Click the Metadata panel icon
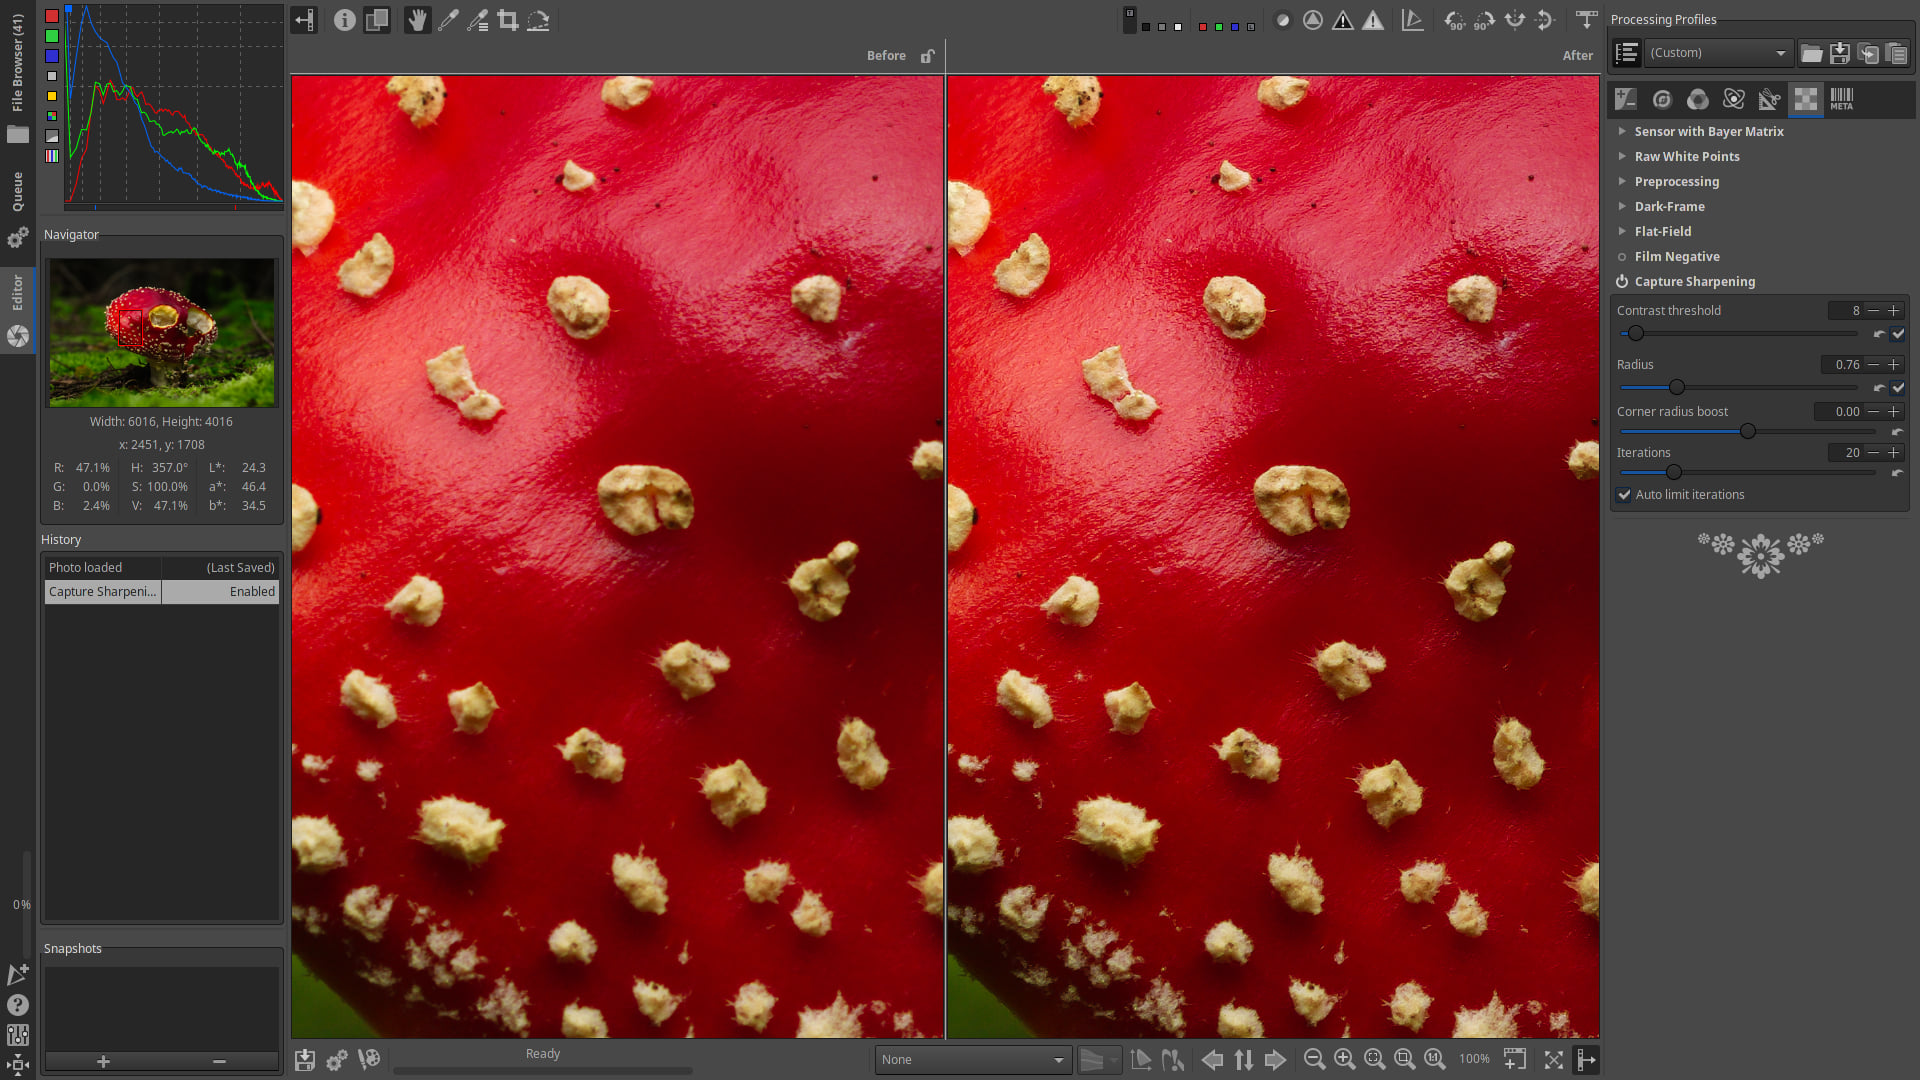The height and width of the screenshot is (1080, 1920). (1842, 98)
